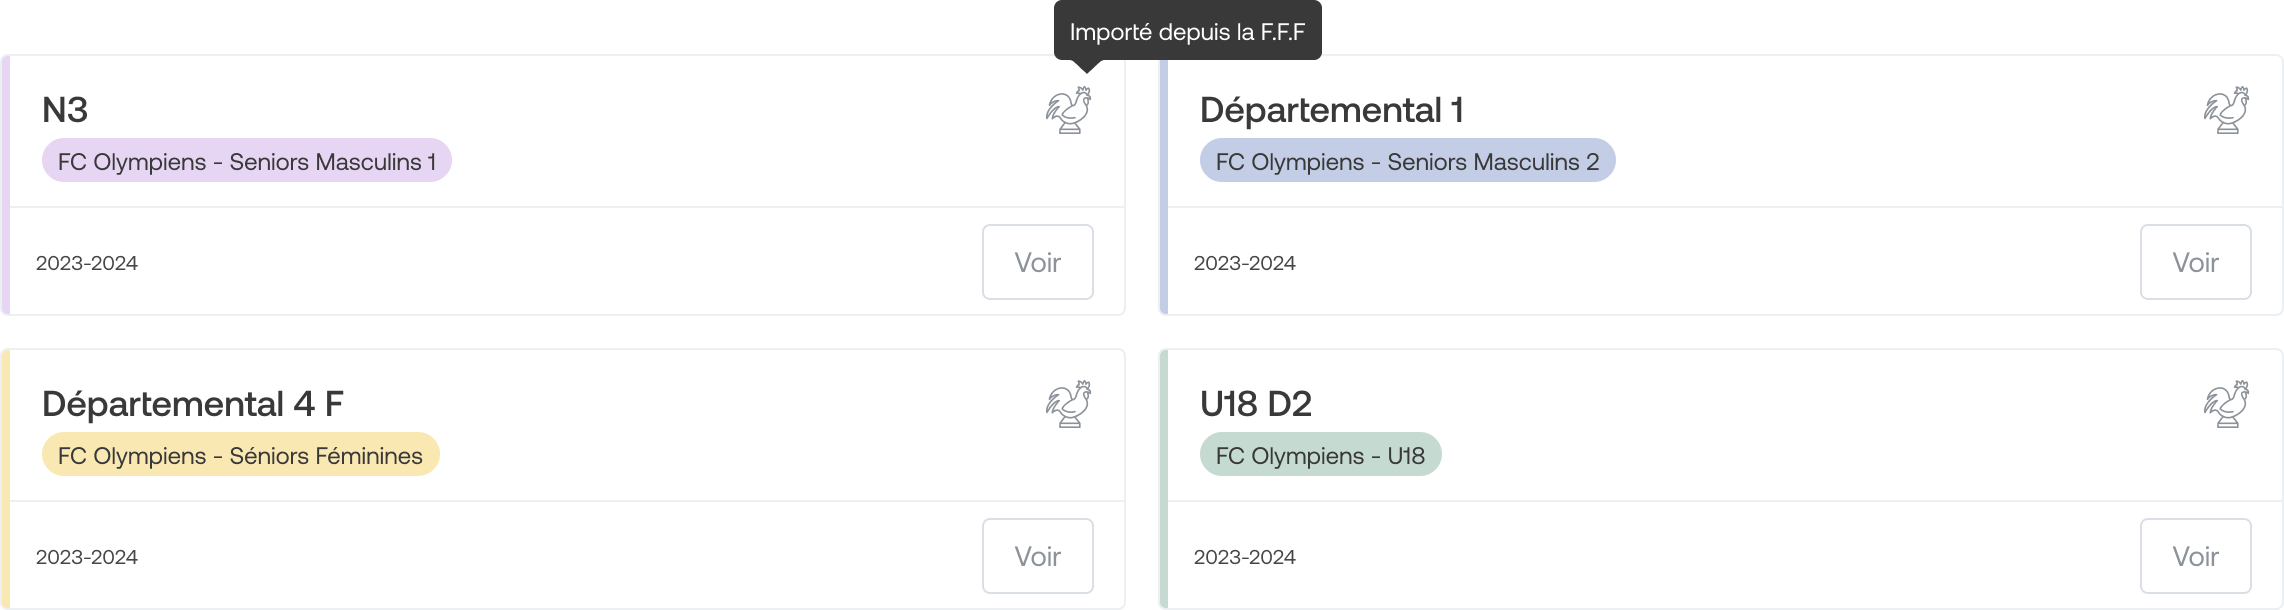Click the Départemental 4 F title
The image size is (2284, 610).
pyautogui.click(x=192, y=404)
